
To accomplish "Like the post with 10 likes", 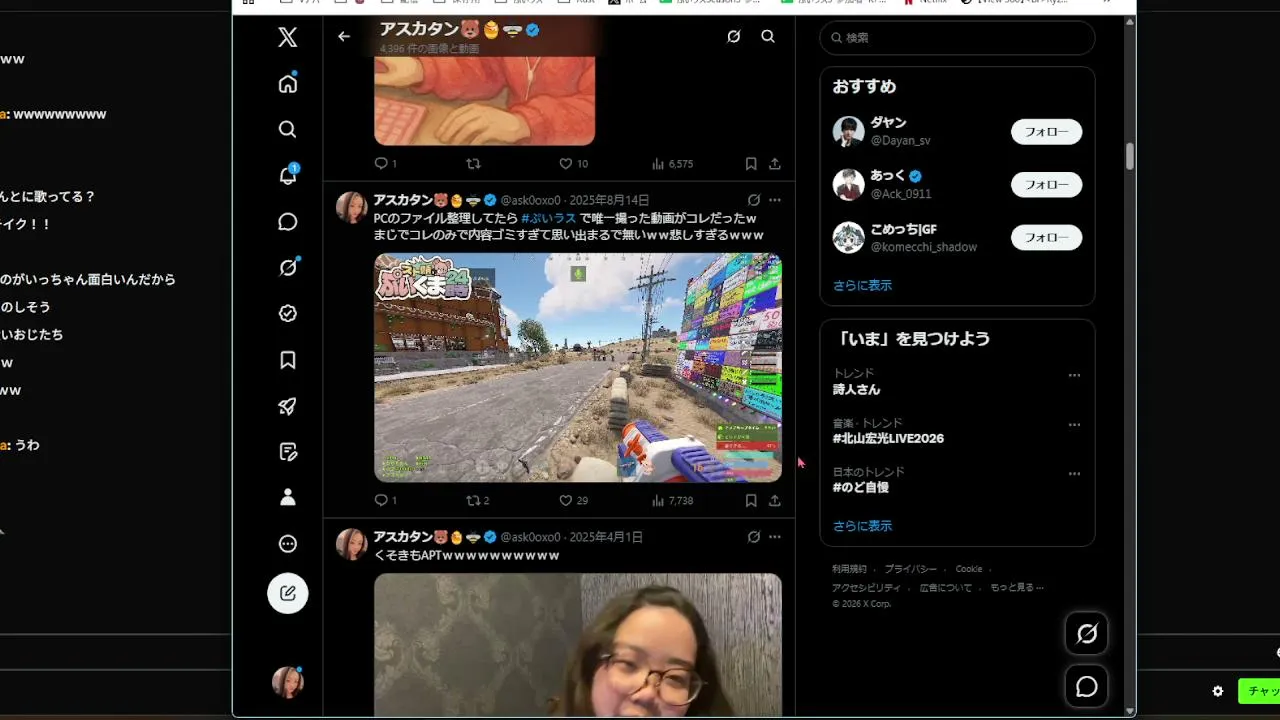I will (573, 163).
